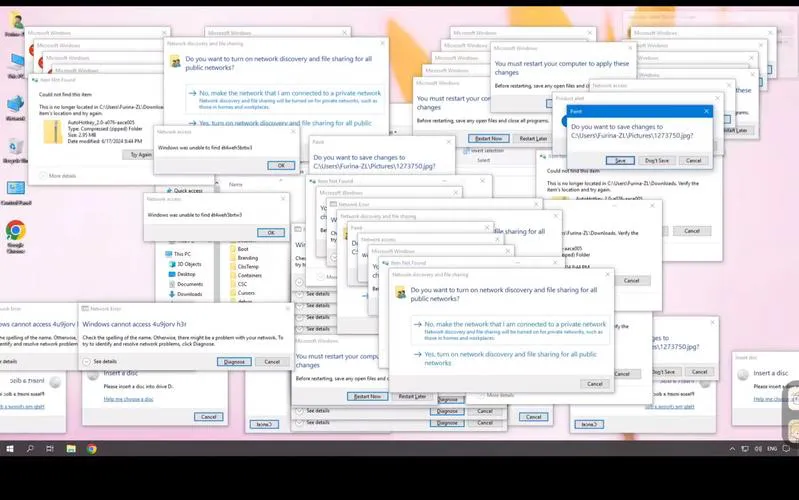Launch Google Chrome from the desktop
Screen dimensions: 799x500
(16, 236)
